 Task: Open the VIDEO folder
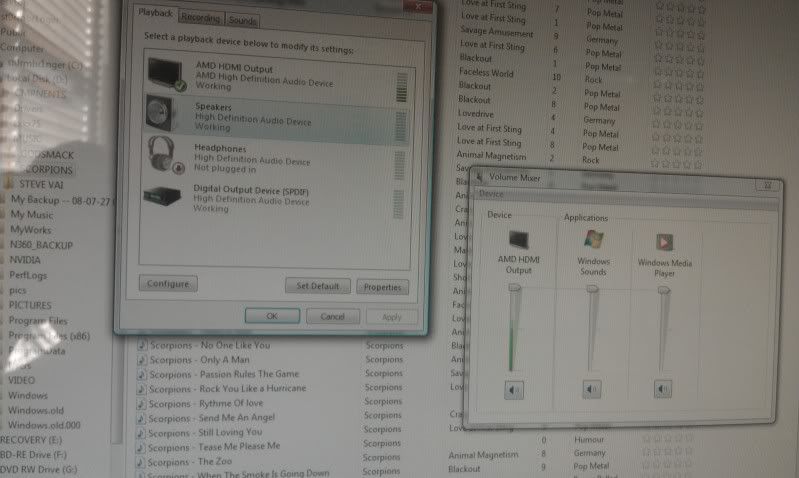pos(21,380)
